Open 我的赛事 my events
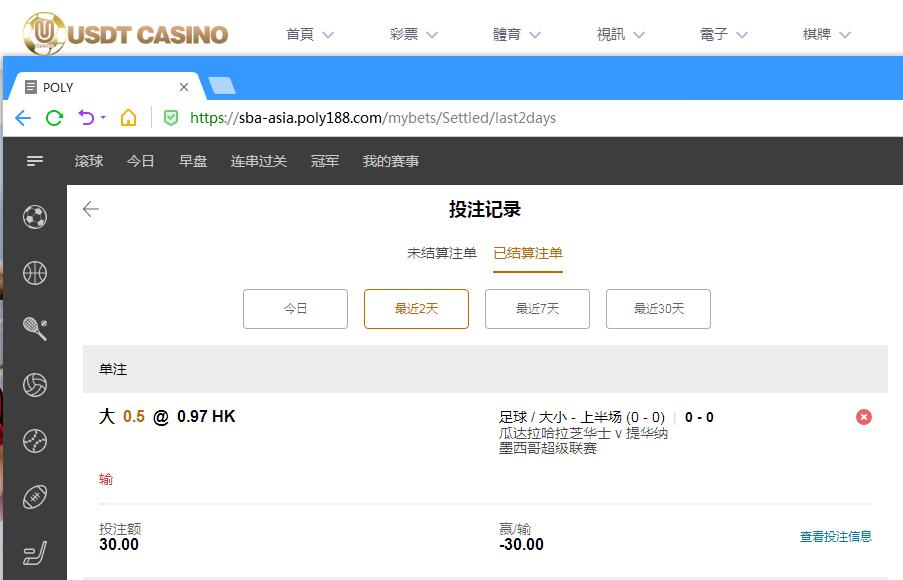The width and height of the screenshot is (903, 580). click(x=390, y=161)
